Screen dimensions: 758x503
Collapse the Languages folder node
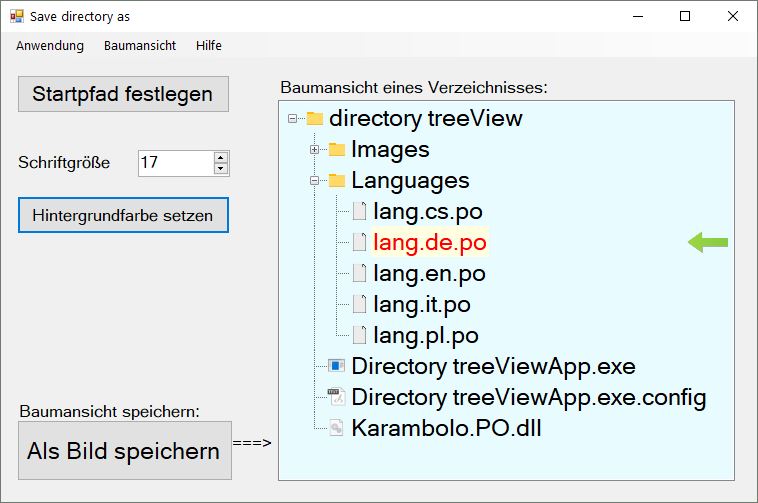coord(314,181)
